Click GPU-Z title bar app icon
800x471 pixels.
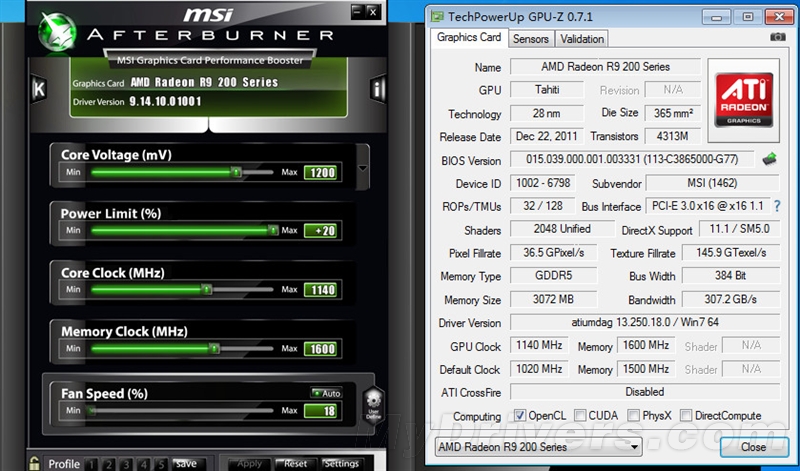click(437, 16)
